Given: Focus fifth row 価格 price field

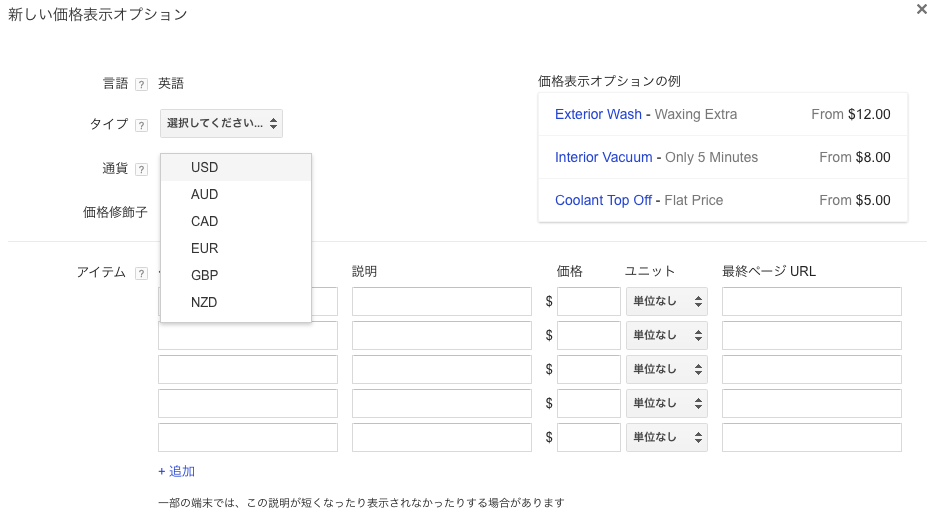Looking at the screenshot, I should 589,437.
